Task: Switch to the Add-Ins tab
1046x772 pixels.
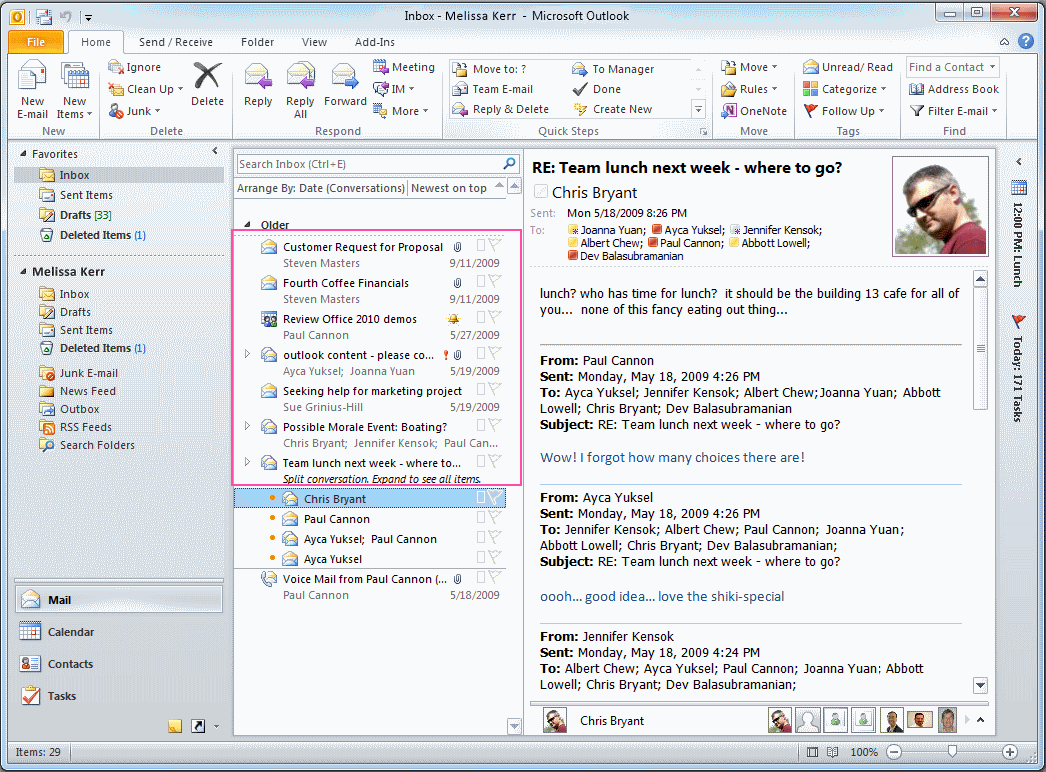Action: coord(374,42)
